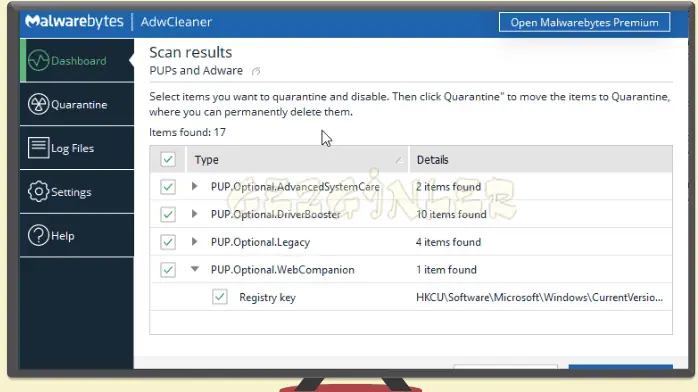Click the Help question mark icon
698x392 pixels.
click(38, 235)
